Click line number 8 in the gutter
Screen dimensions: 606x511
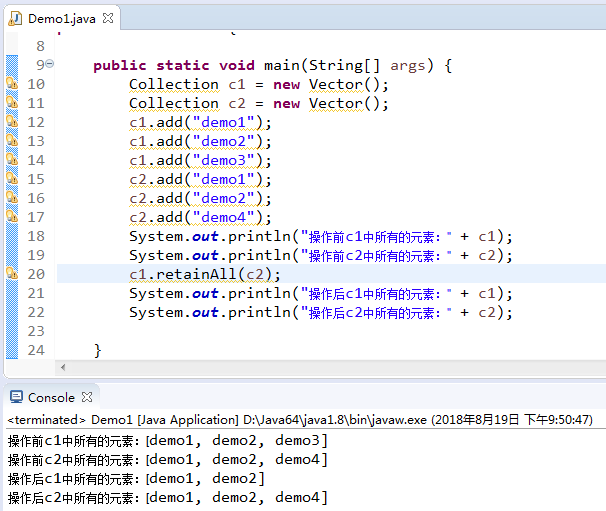tap(41, 46)
